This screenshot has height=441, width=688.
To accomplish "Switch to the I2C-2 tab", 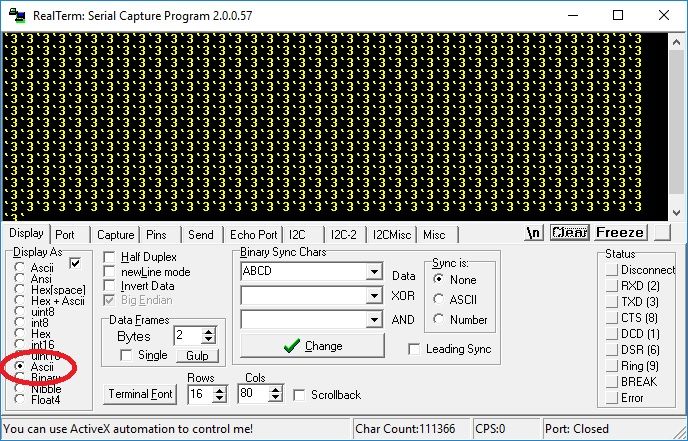I will pyautogui.click(x=344, y=235).
